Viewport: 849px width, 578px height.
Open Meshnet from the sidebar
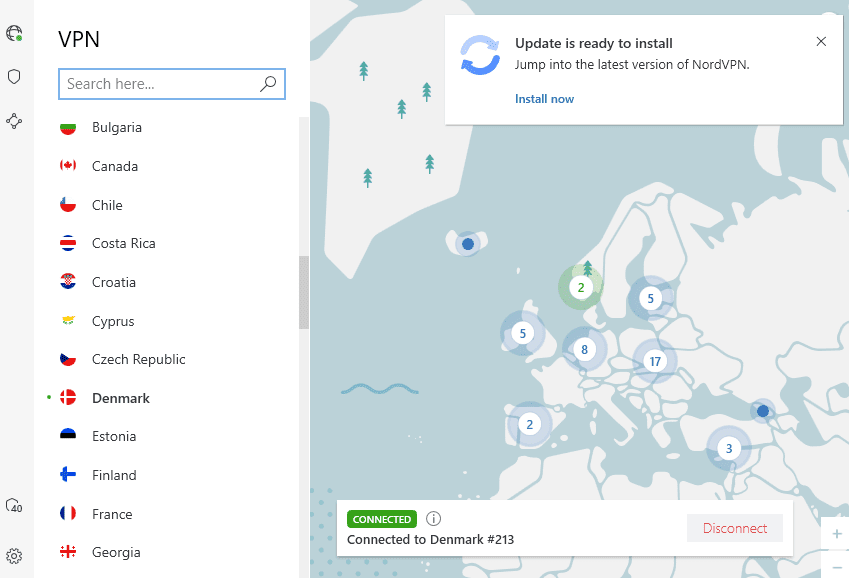click(x=14, y=121)
